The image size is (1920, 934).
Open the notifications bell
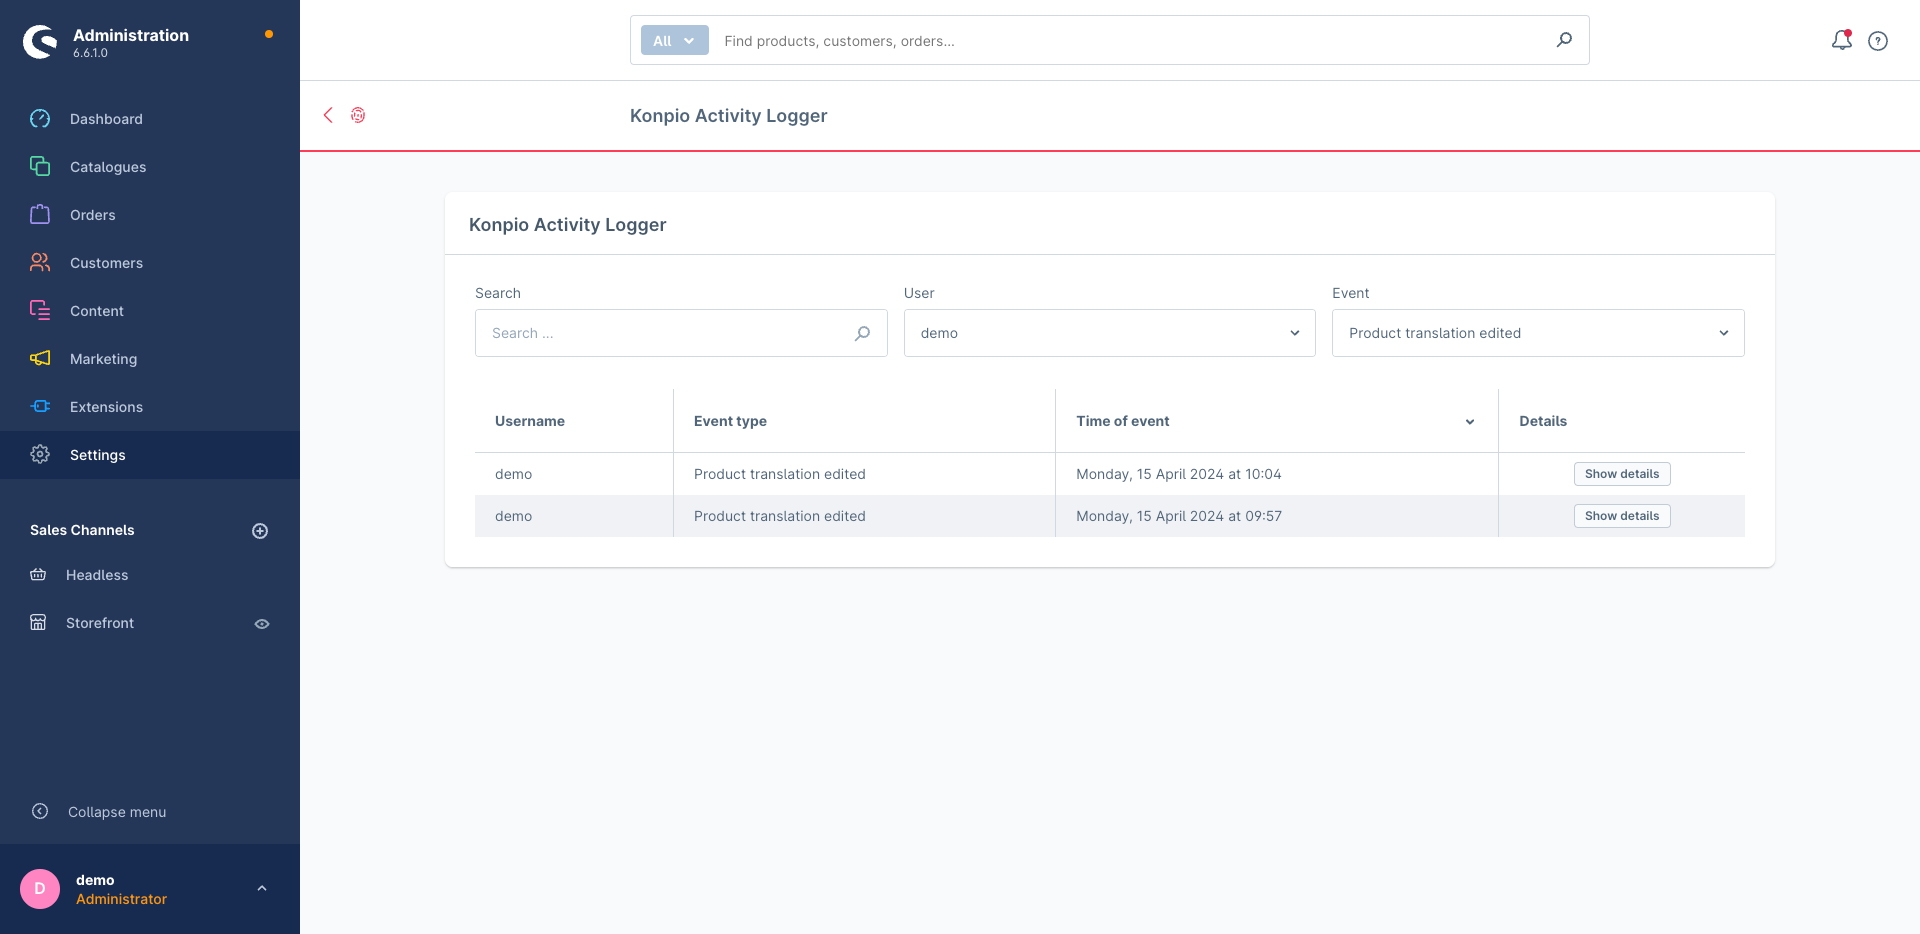[x=1841, y=40]
